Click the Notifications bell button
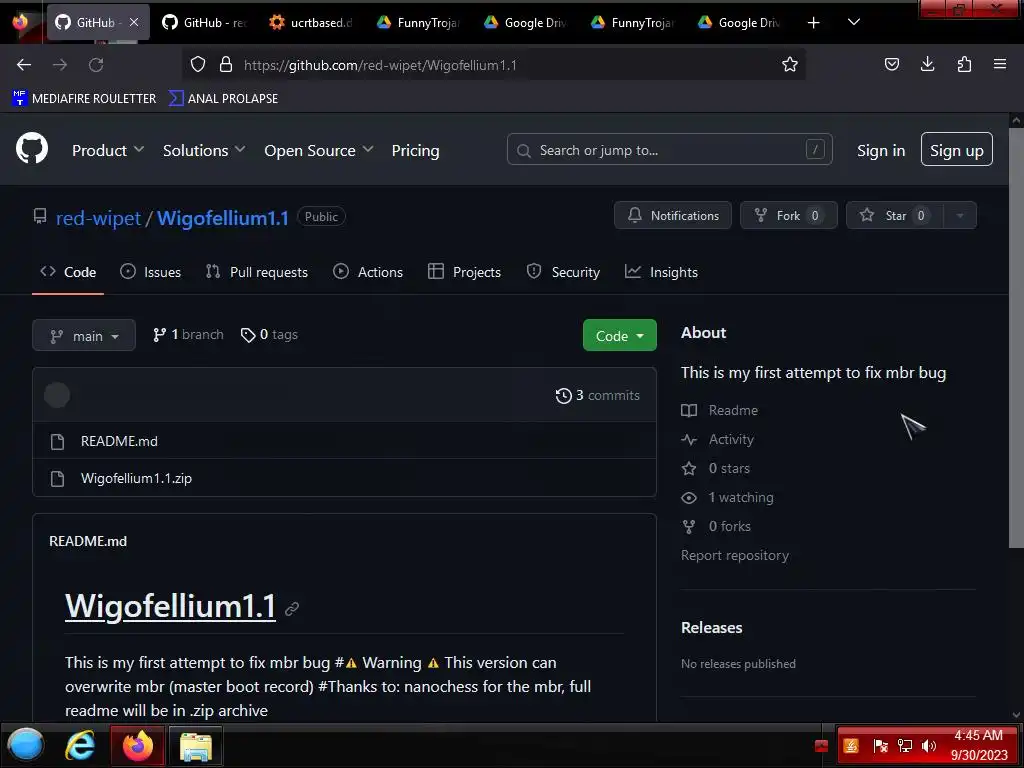 (x=673, y=216)
